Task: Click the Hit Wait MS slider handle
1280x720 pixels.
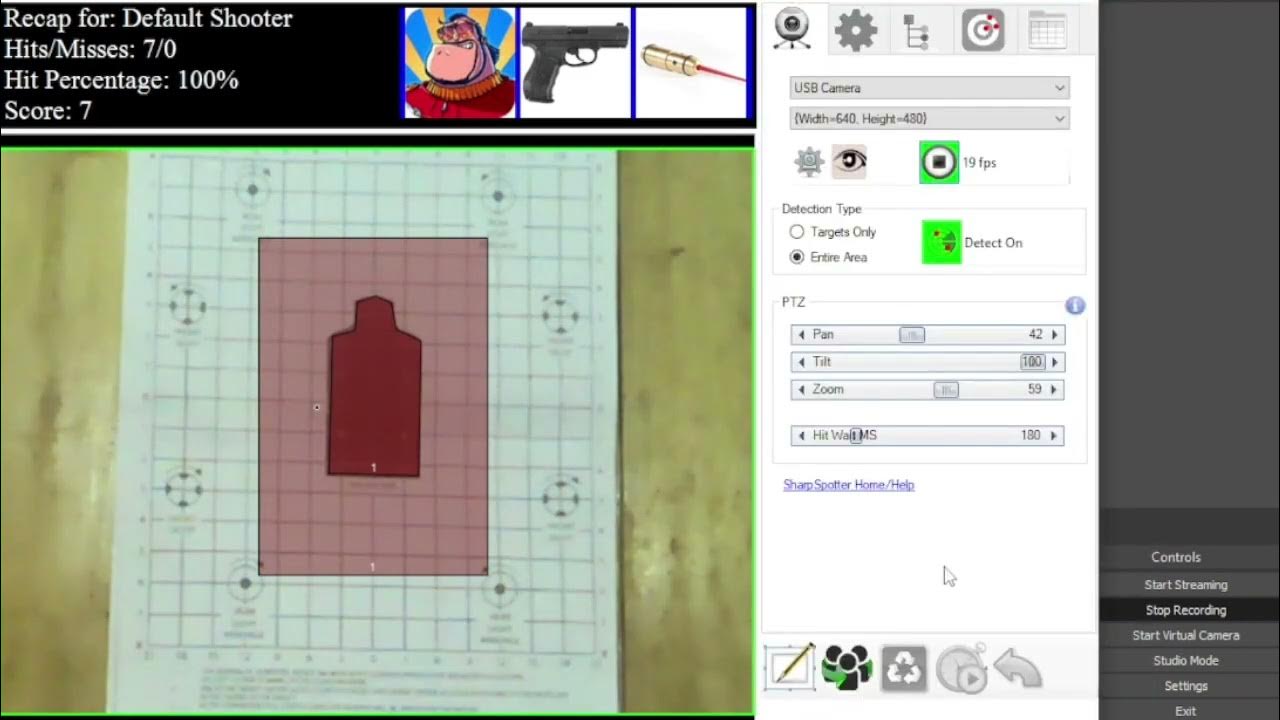Action: point(856,436)
